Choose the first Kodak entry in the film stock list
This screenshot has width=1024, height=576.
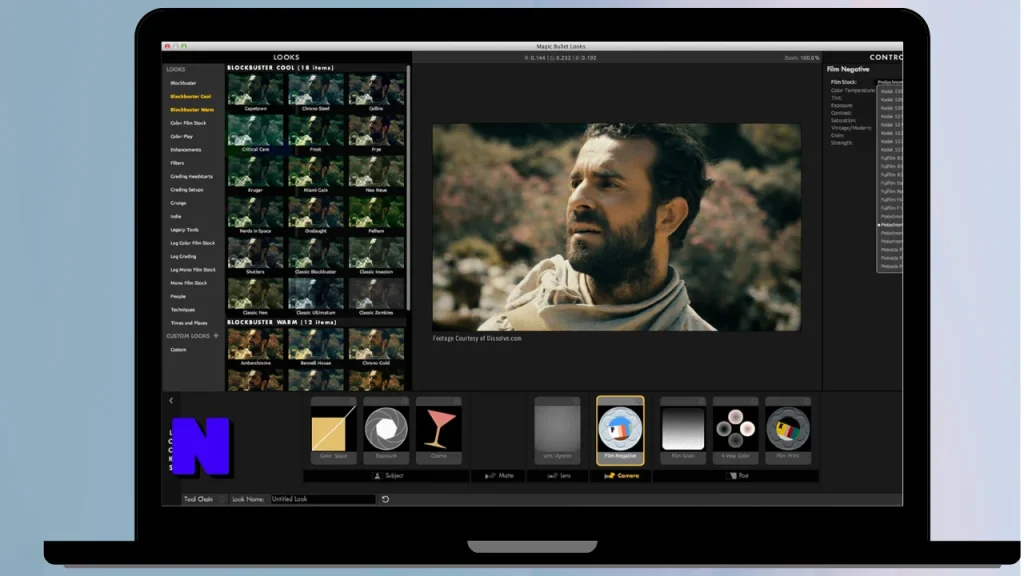[891, 91]
